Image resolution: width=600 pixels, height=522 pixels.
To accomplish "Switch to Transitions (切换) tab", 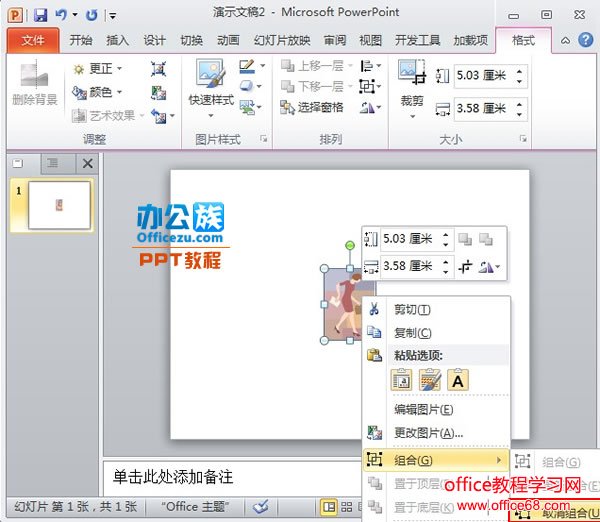I will pos(191,40).
